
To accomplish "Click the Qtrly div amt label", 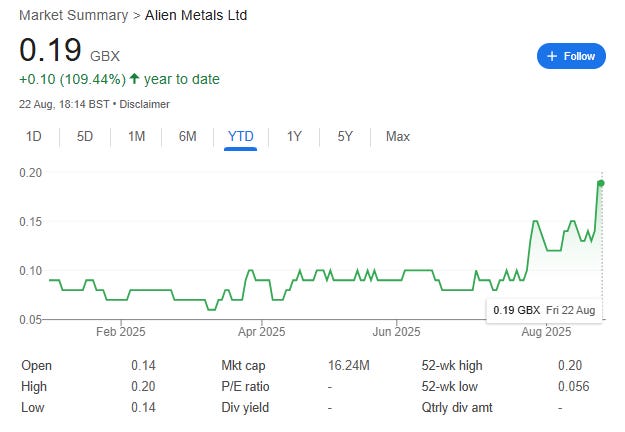I will click(457, 408).
